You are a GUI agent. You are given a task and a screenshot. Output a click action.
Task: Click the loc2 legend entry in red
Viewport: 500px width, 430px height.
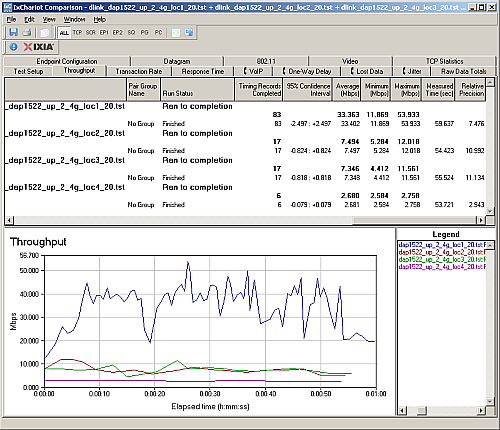(x=442, y=252)
